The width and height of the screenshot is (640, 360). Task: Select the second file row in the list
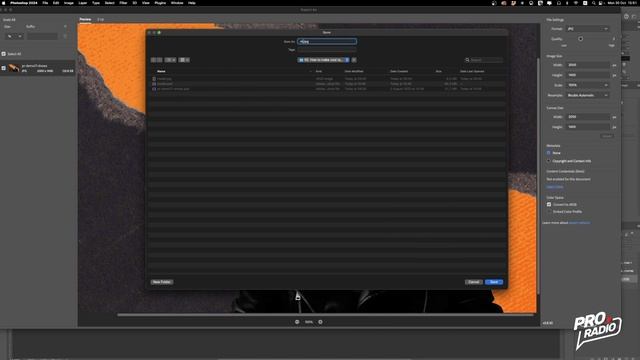click(x=327, y=84)
